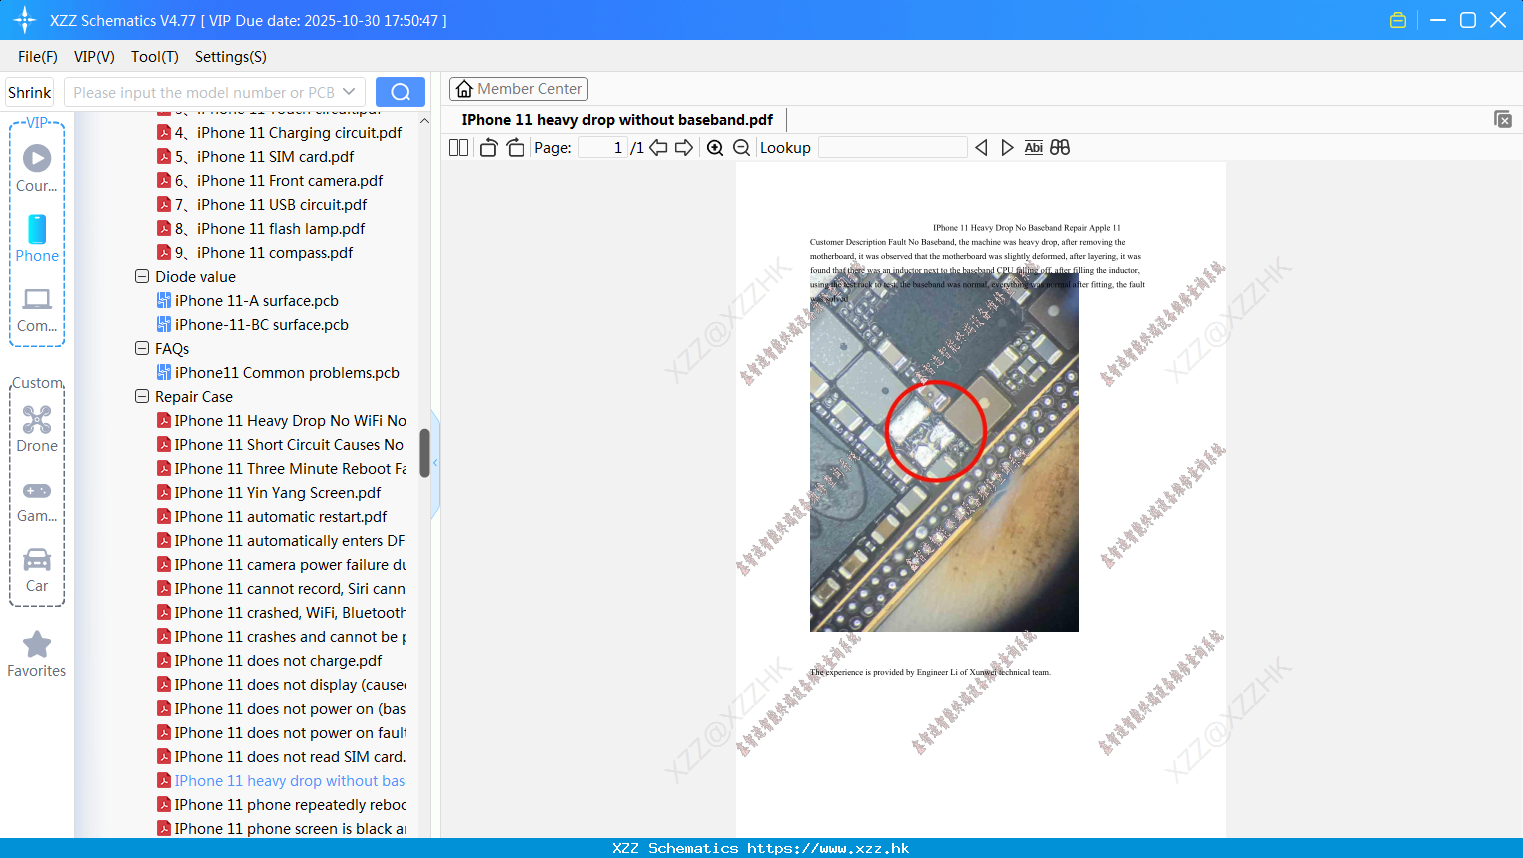Click the xzz.hk website link in status bar
This screenshot has height=858, width=1523.
(x=828, y=848)
